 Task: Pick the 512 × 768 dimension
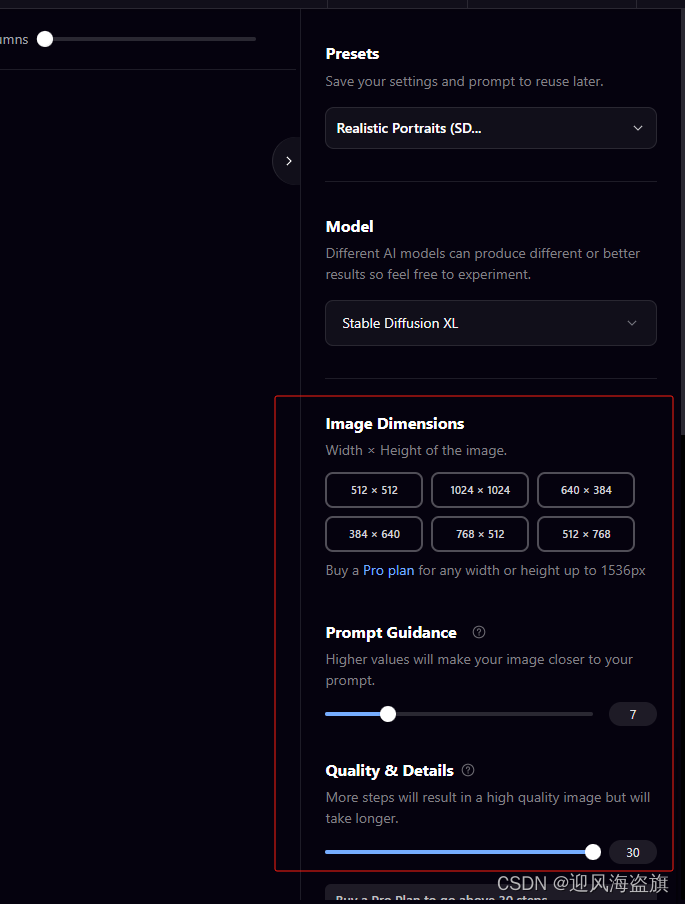click(x=586, y=534)
